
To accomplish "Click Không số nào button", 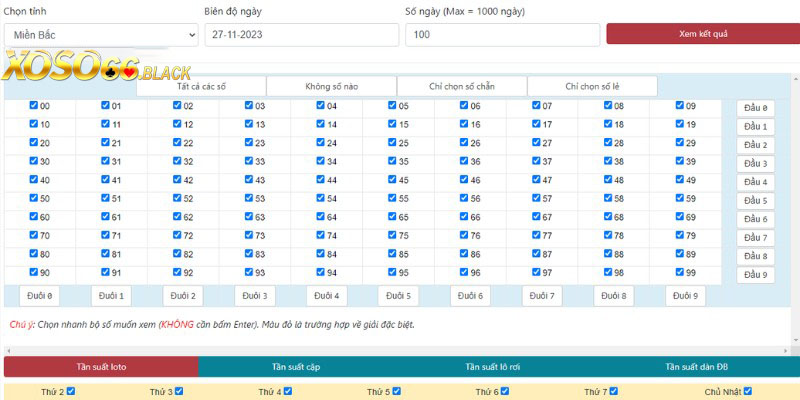I will pos(332,86).
